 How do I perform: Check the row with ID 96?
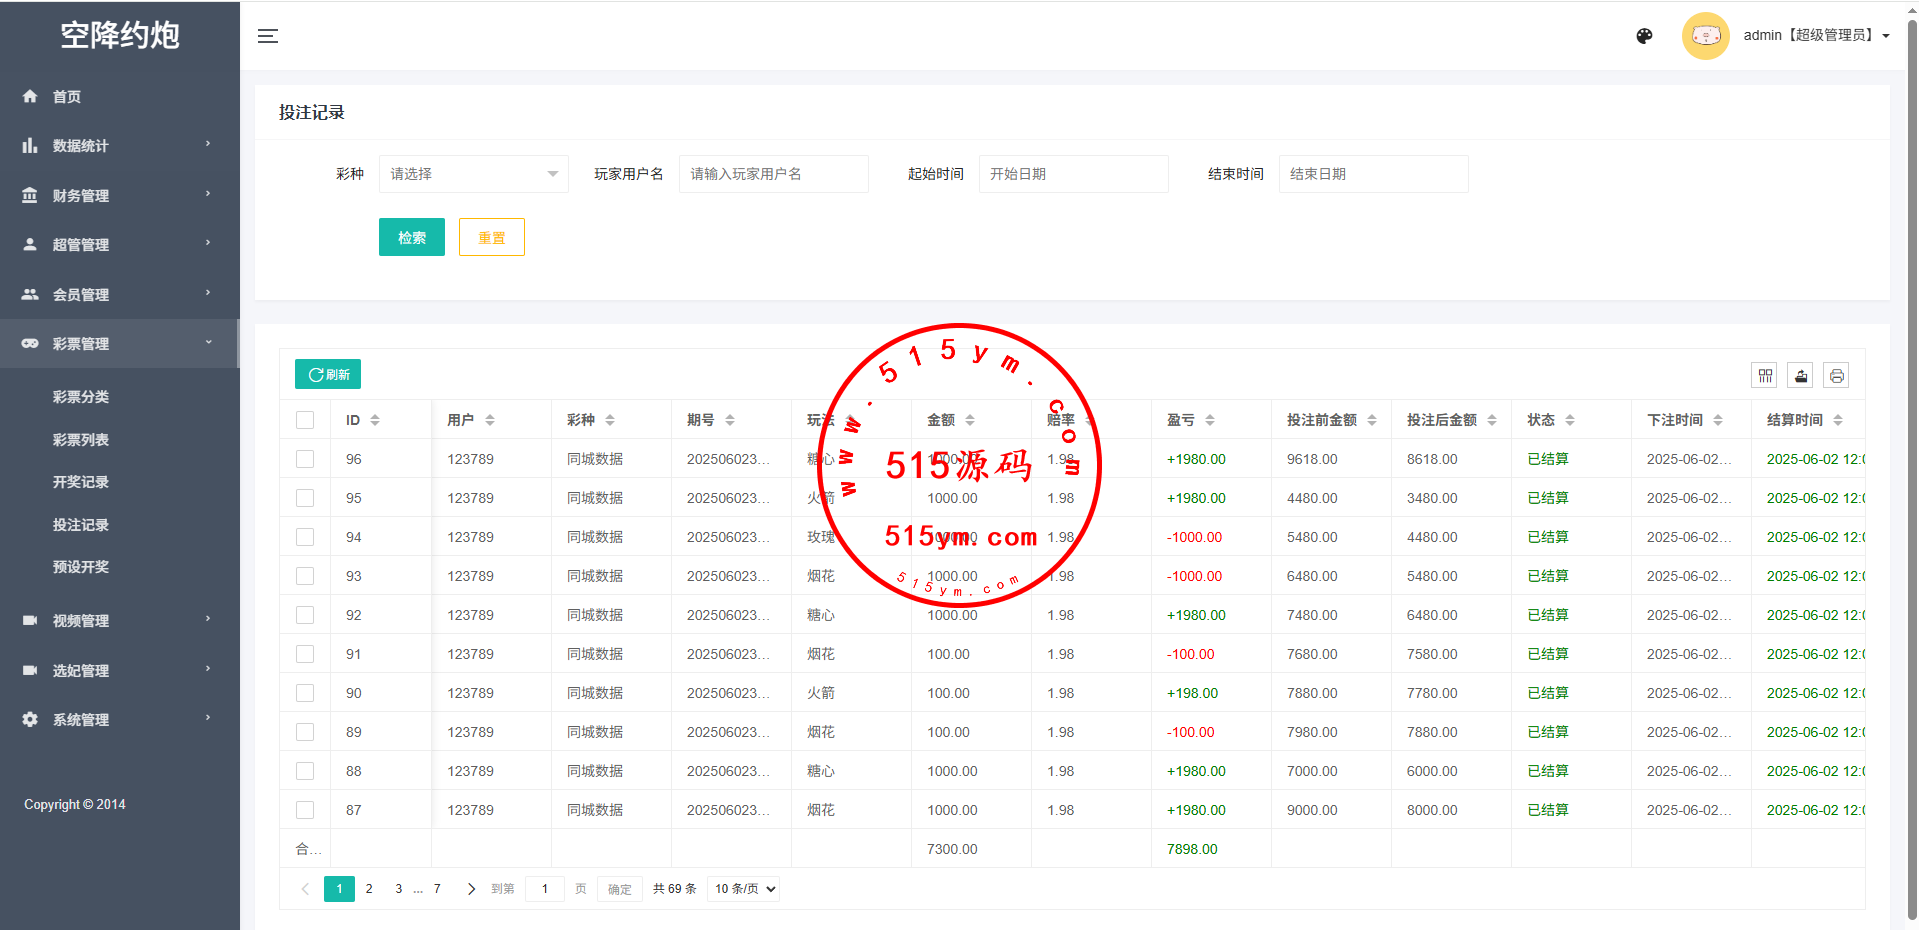pyautogui.click(x=305, y=459)
